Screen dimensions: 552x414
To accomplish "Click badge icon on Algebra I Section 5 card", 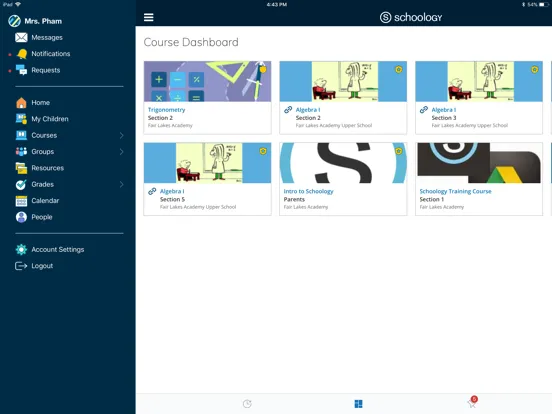I will [263, 151].
